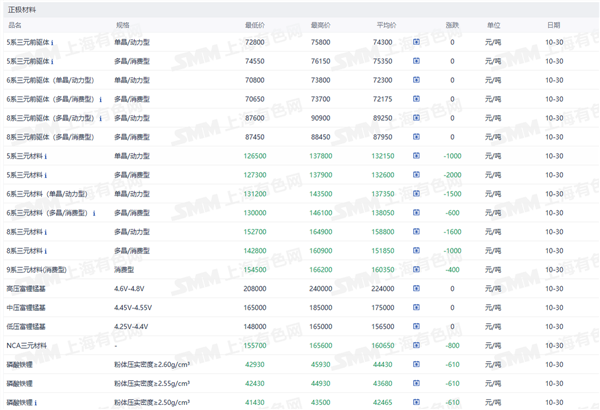
Task: Select price change value -2000
Action: coord(452,175)
